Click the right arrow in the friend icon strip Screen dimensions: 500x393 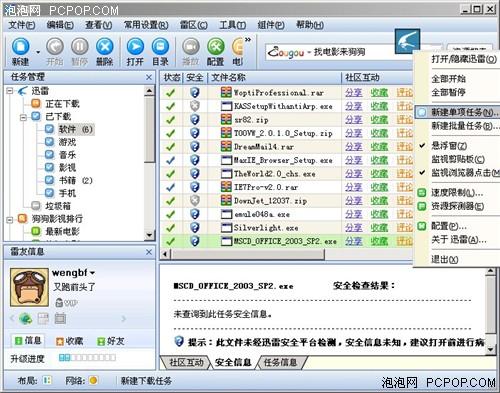pos(124,319)
